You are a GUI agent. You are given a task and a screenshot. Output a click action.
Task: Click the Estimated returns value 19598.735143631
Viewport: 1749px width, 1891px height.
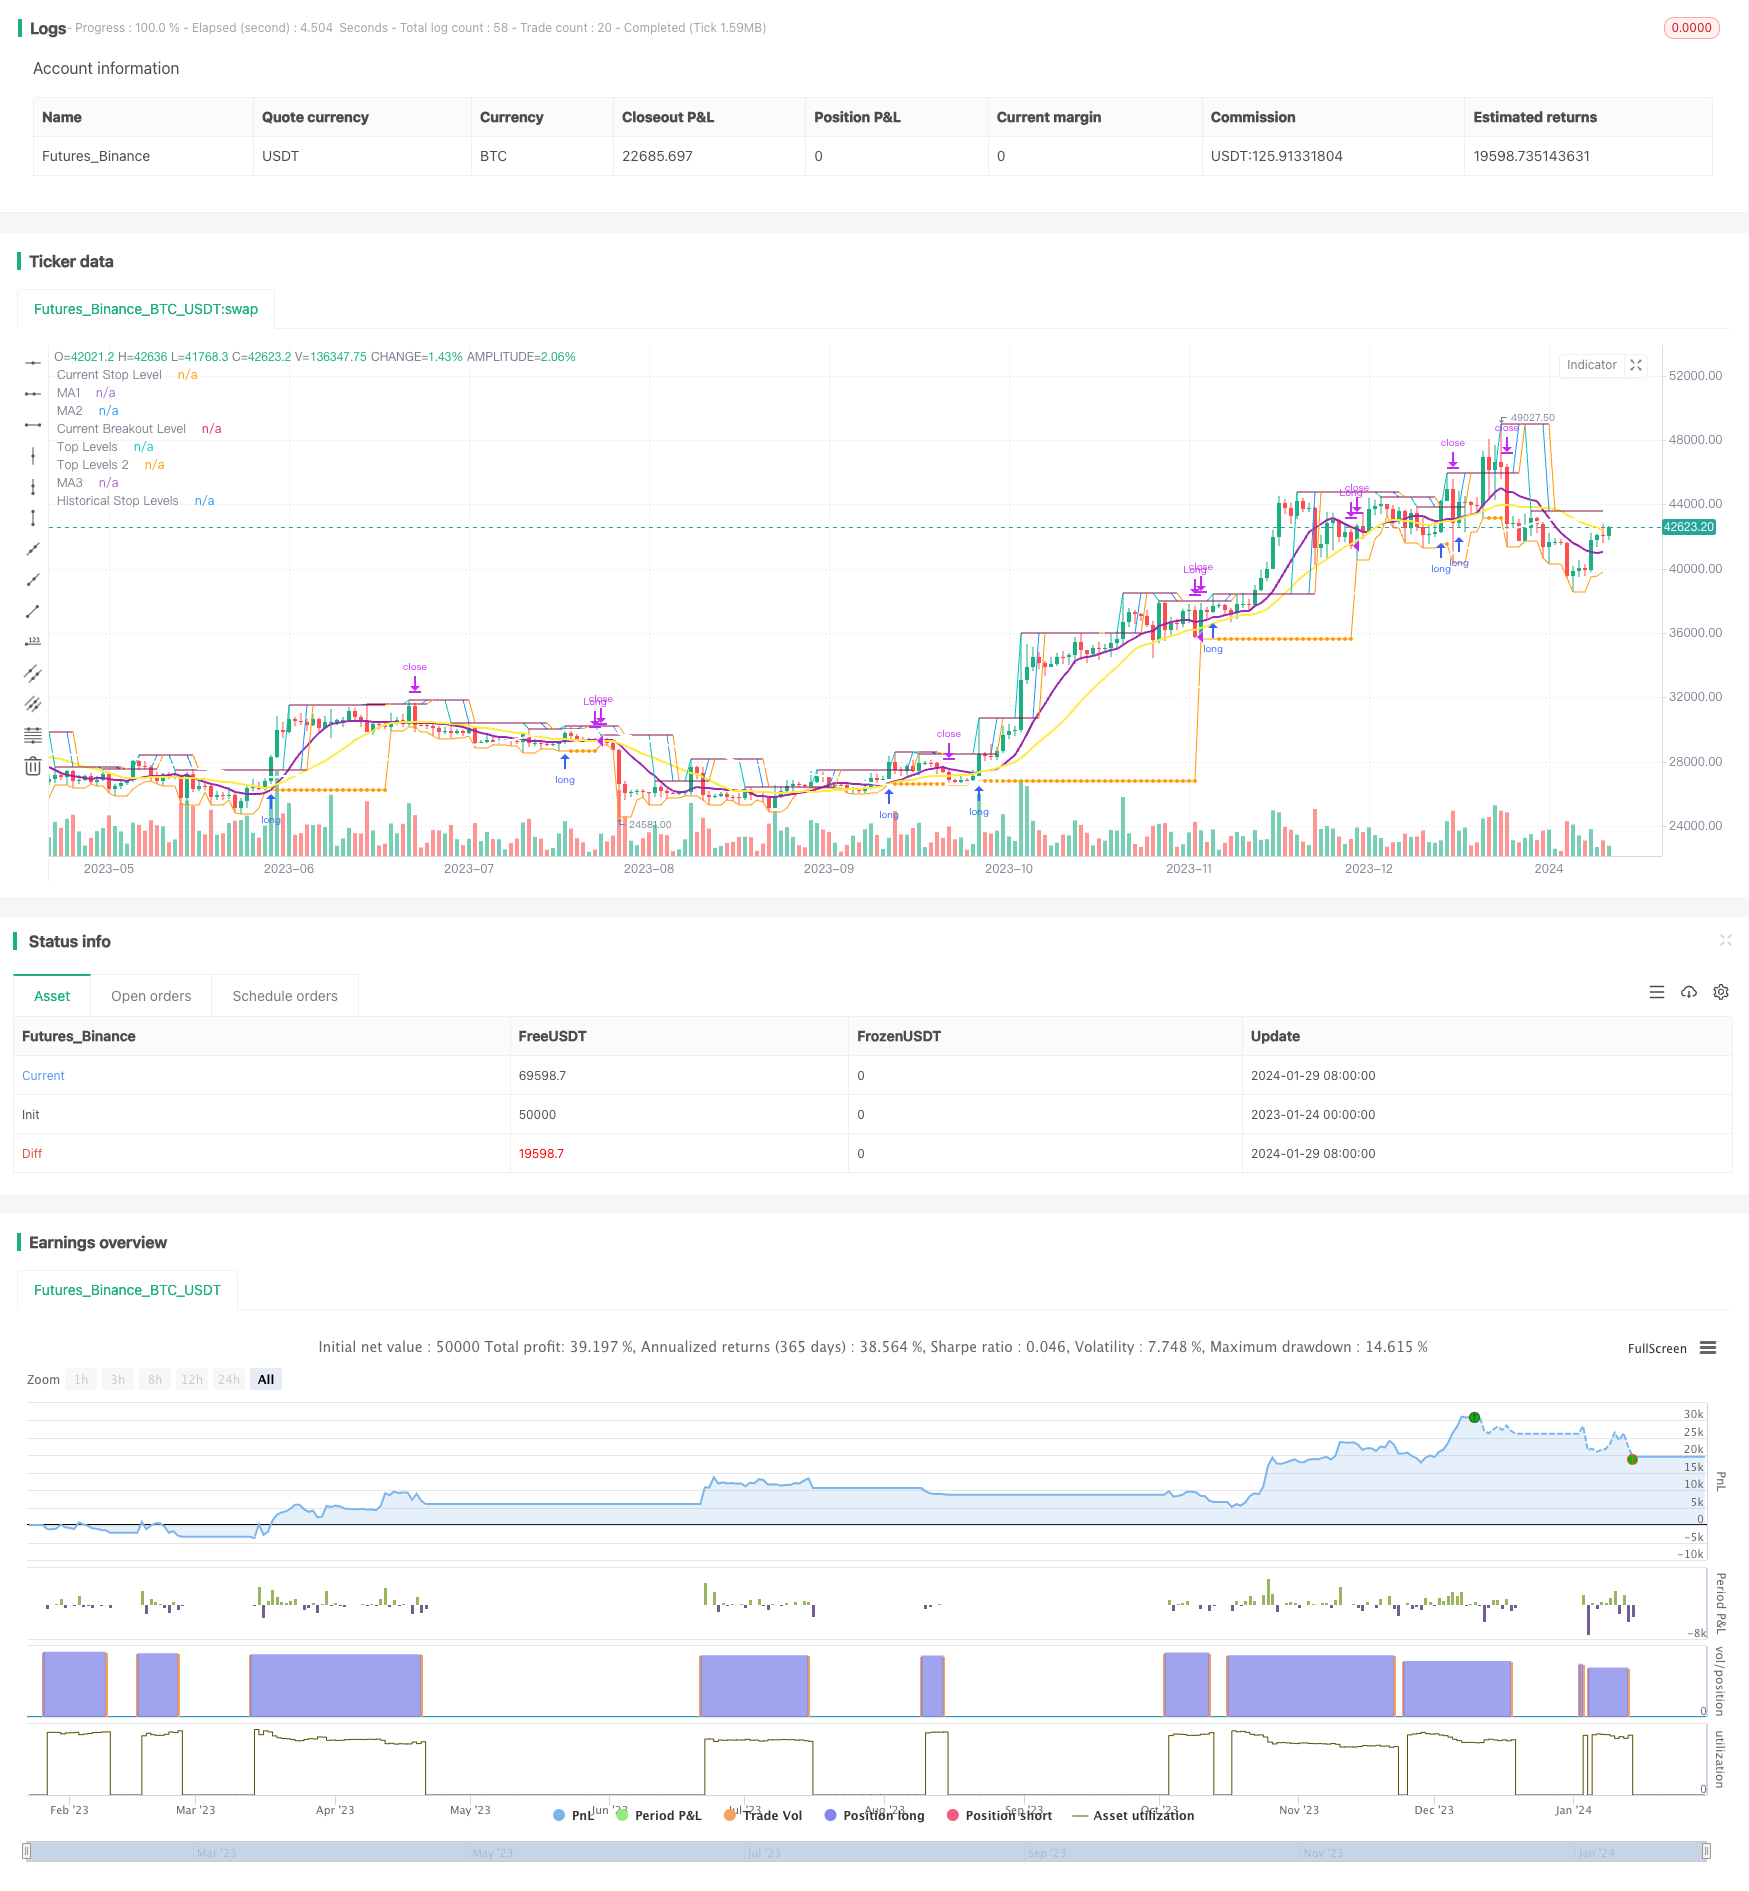(x=1531, y=156)
